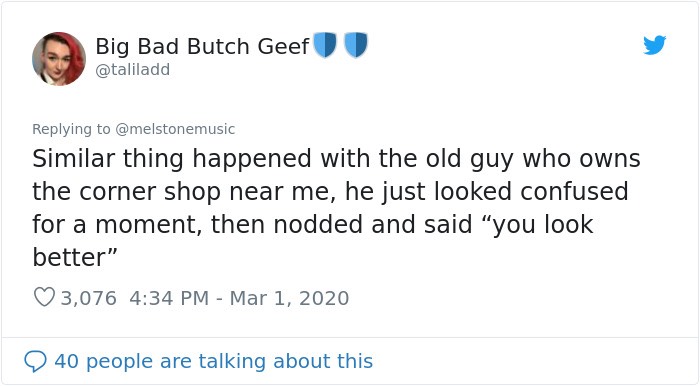
Task: Click the Mar 1, 2020 date
Action: coord(289,298)
